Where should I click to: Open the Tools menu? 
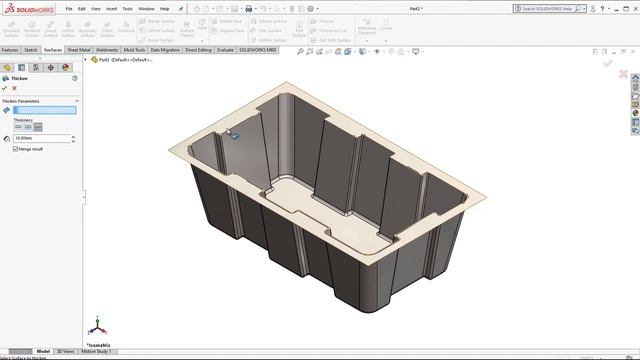pos(127,9)
